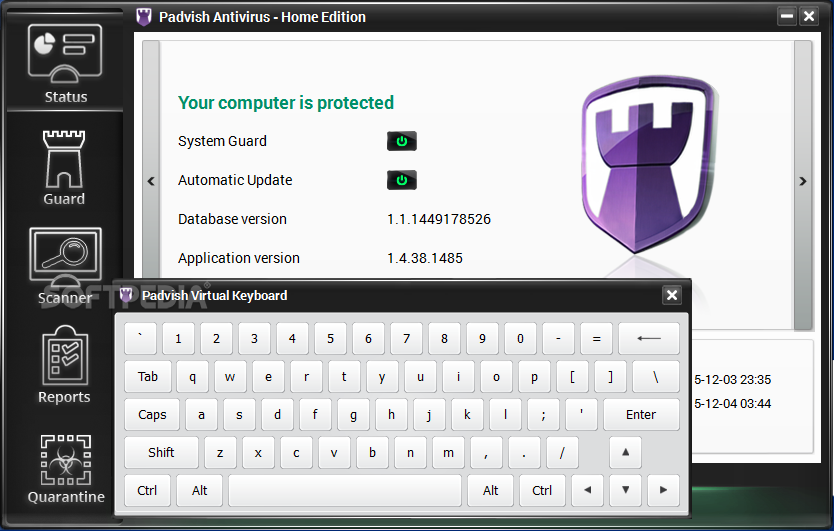Click the left Ctrl key
The width and height of the screenshot is (834, 531).
[x=147, y=491]
